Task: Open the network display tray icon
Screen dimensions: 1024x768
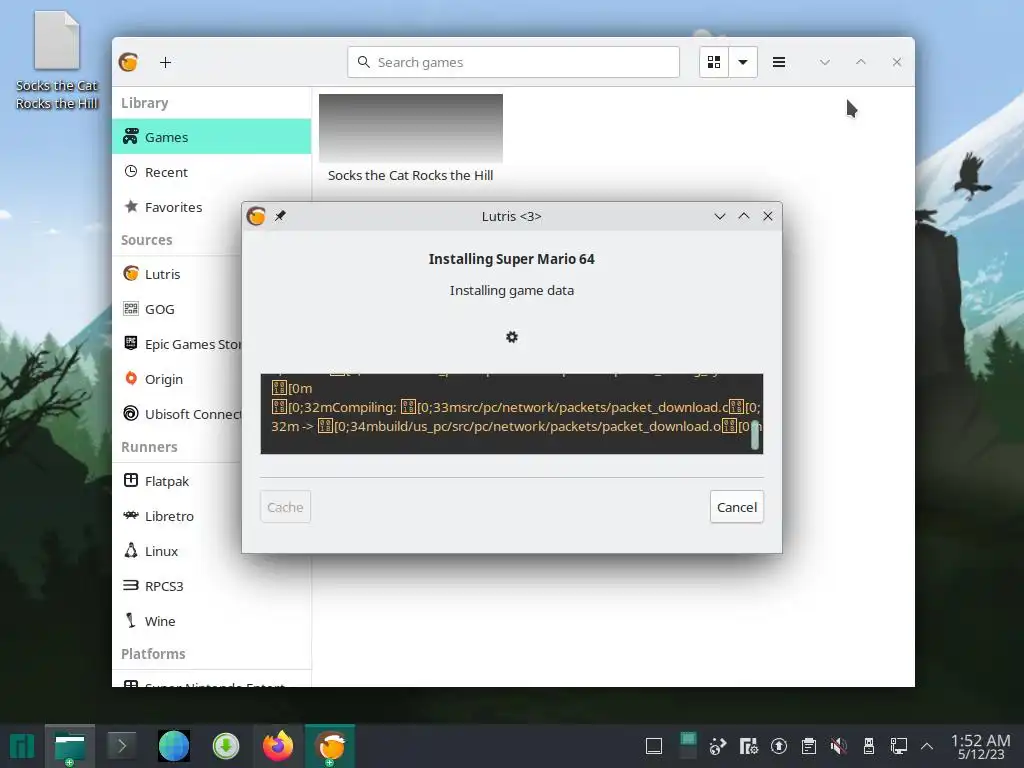Action: 899,746
